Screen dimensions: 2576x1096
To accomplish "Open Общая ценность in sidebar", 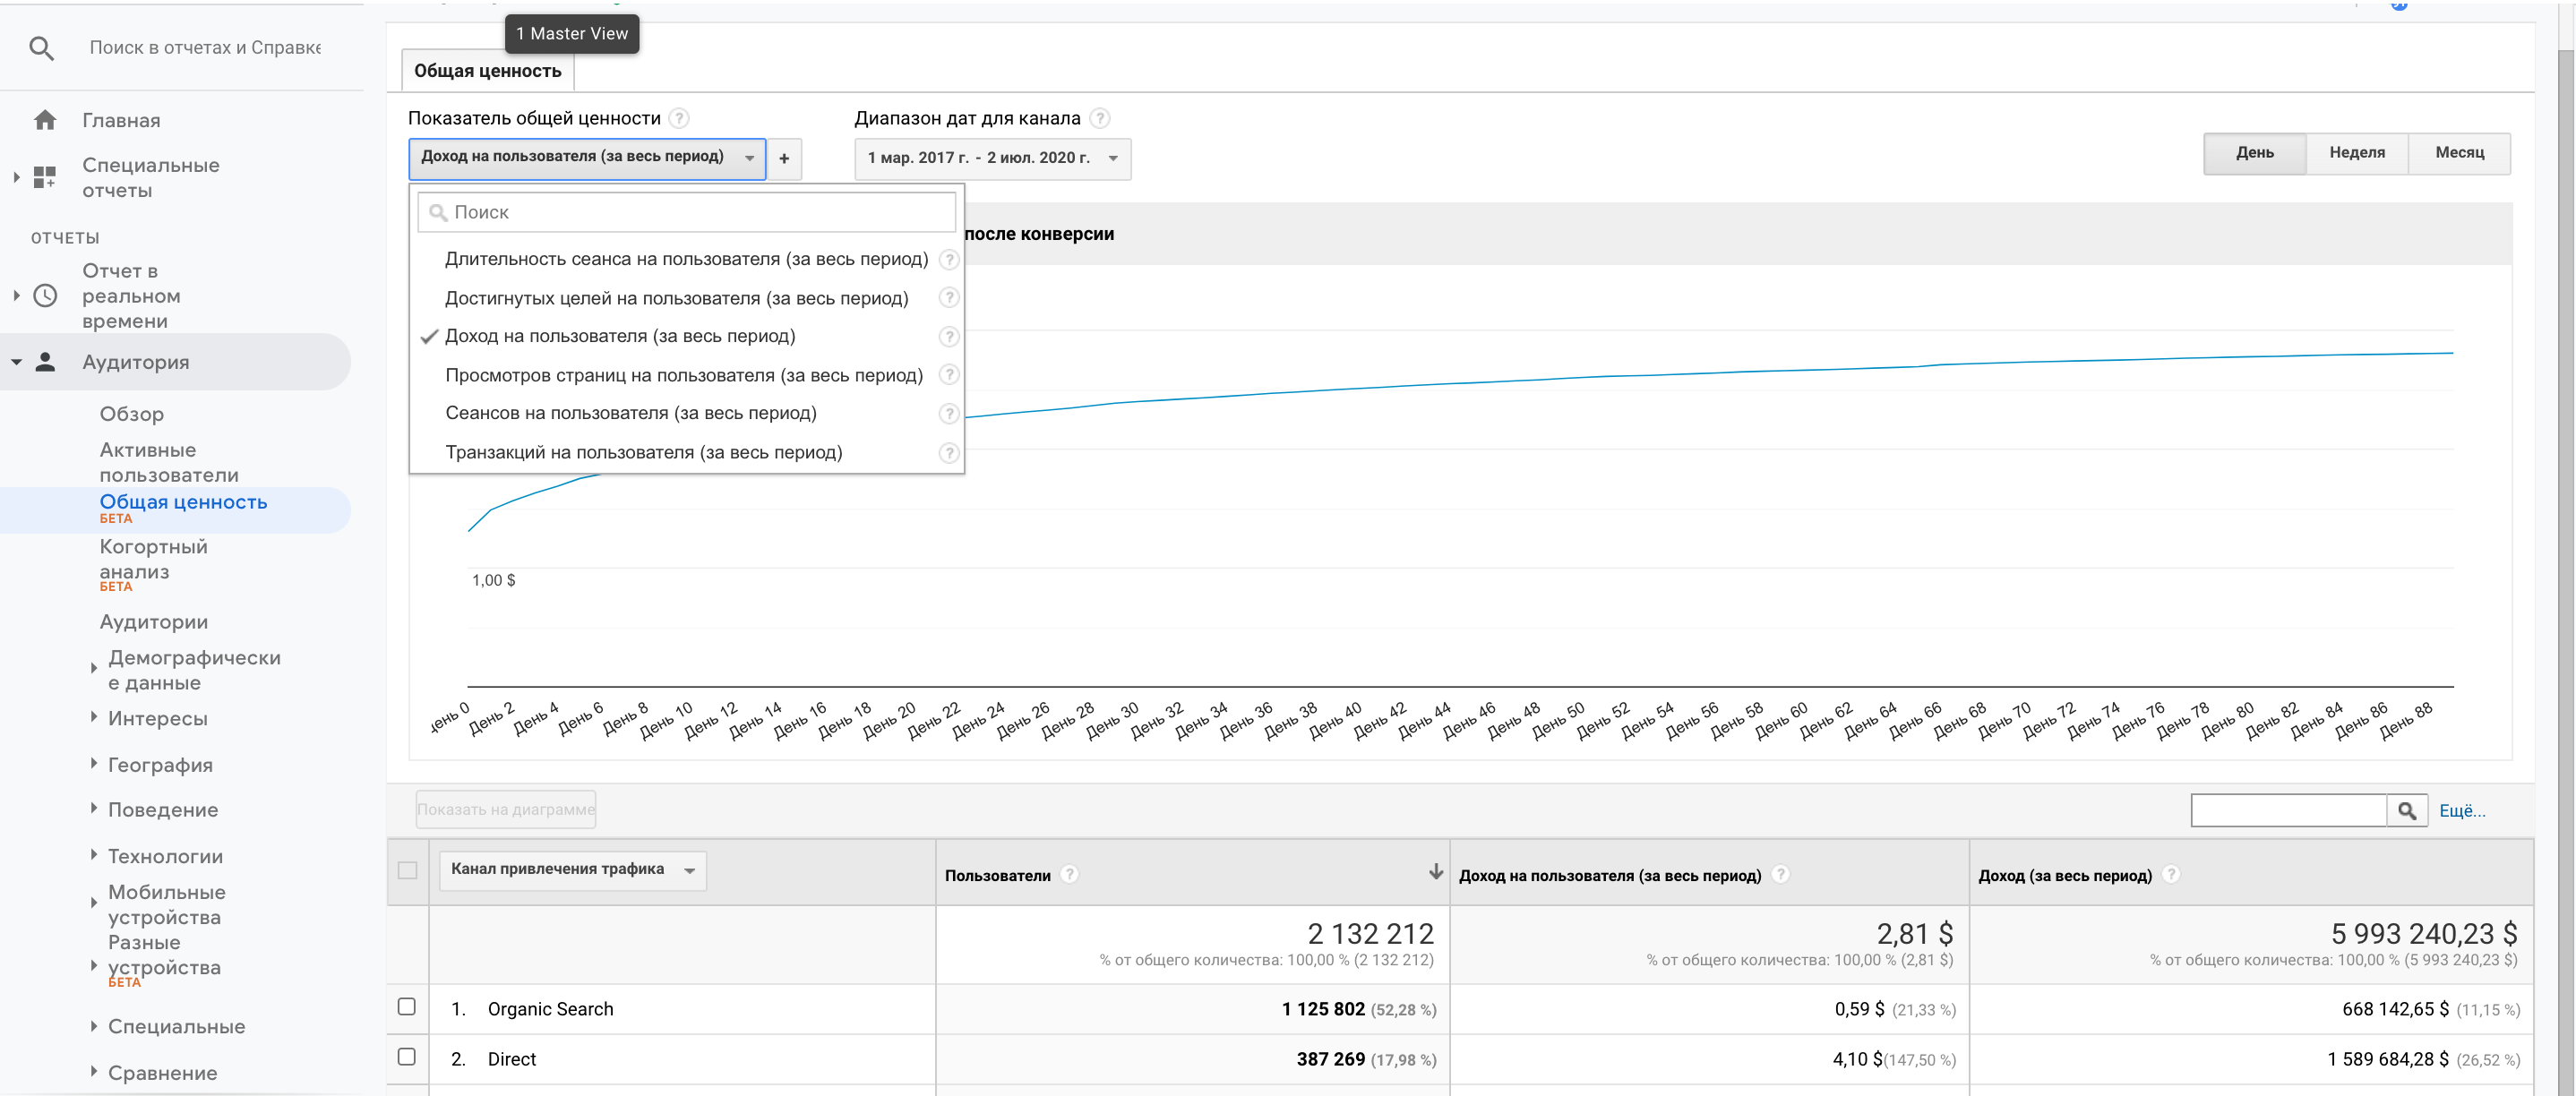I will point(183,502).
